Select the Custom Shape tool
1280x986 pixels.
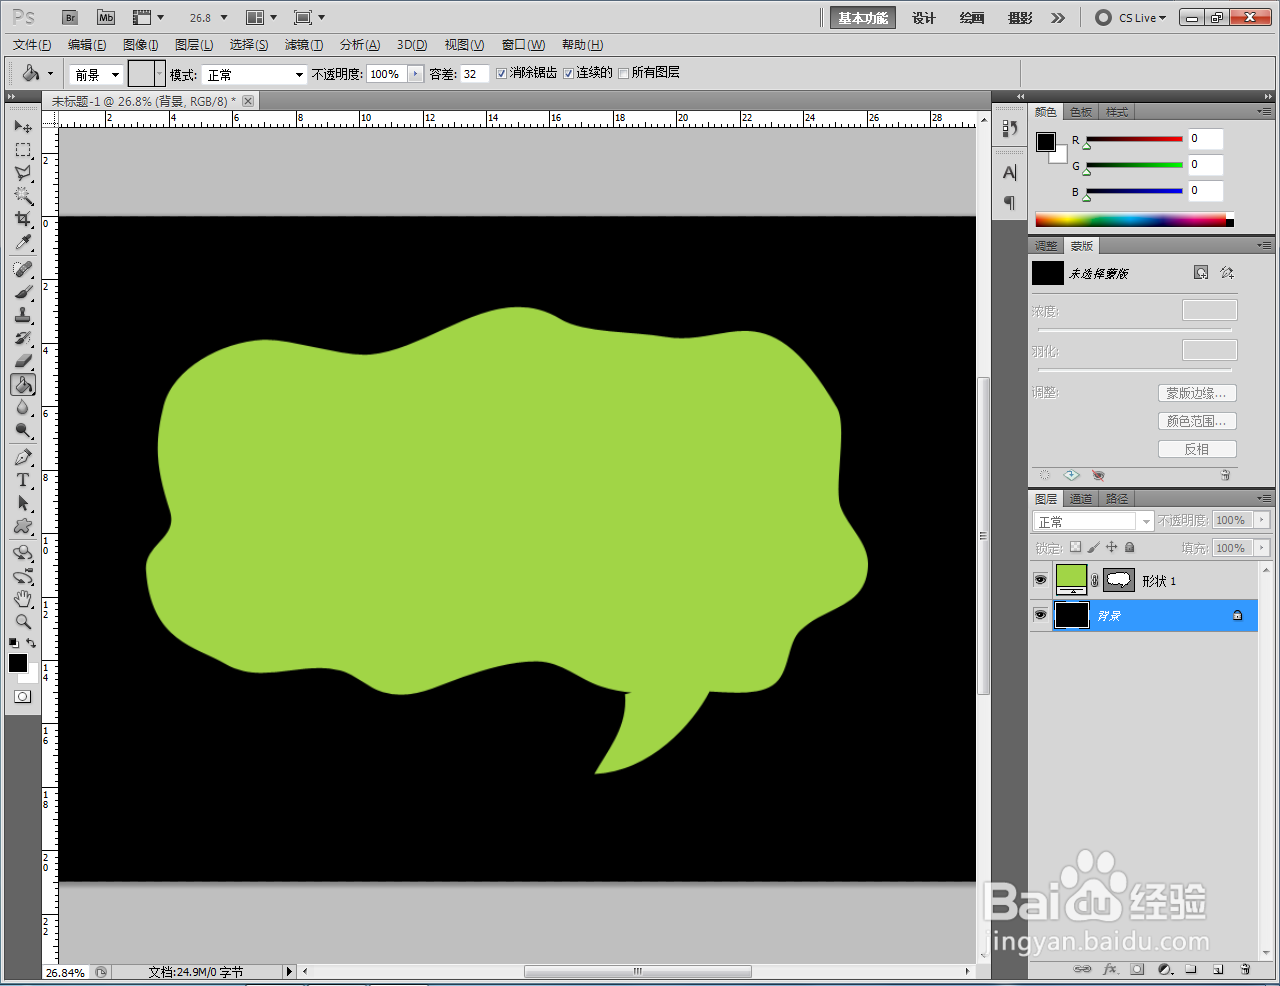[23, 526]
